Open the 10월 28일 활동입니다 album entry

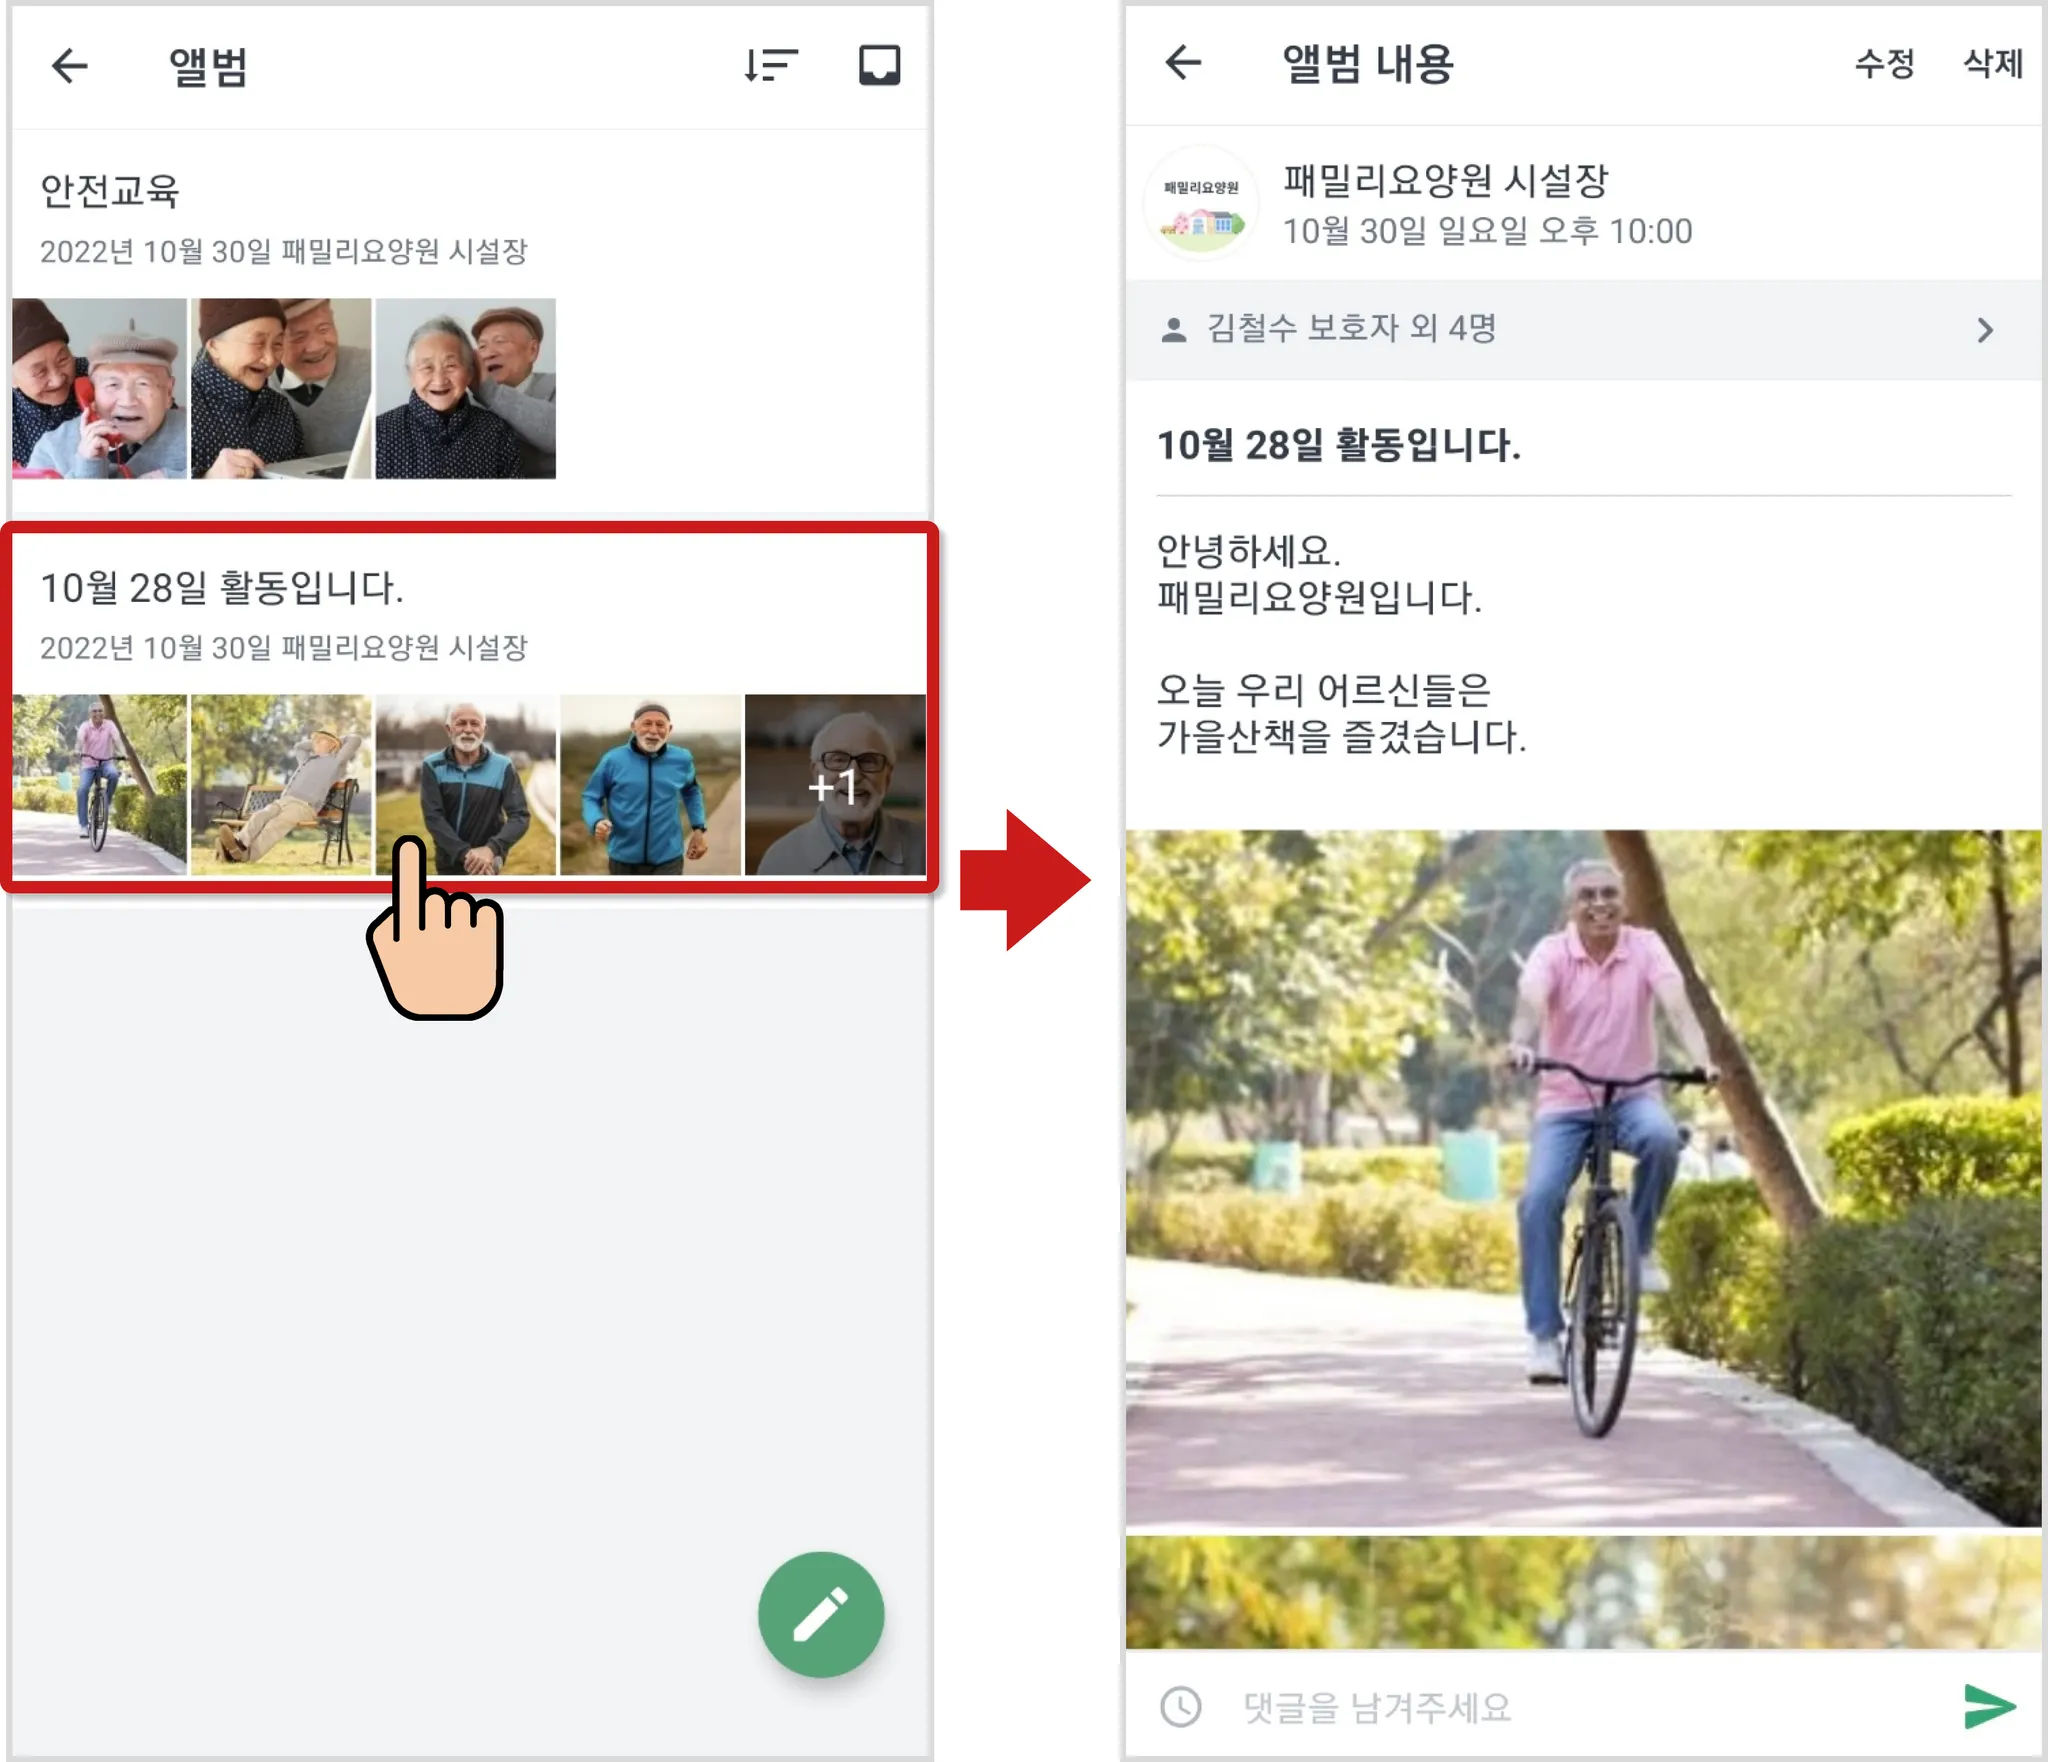click(222, 588)
